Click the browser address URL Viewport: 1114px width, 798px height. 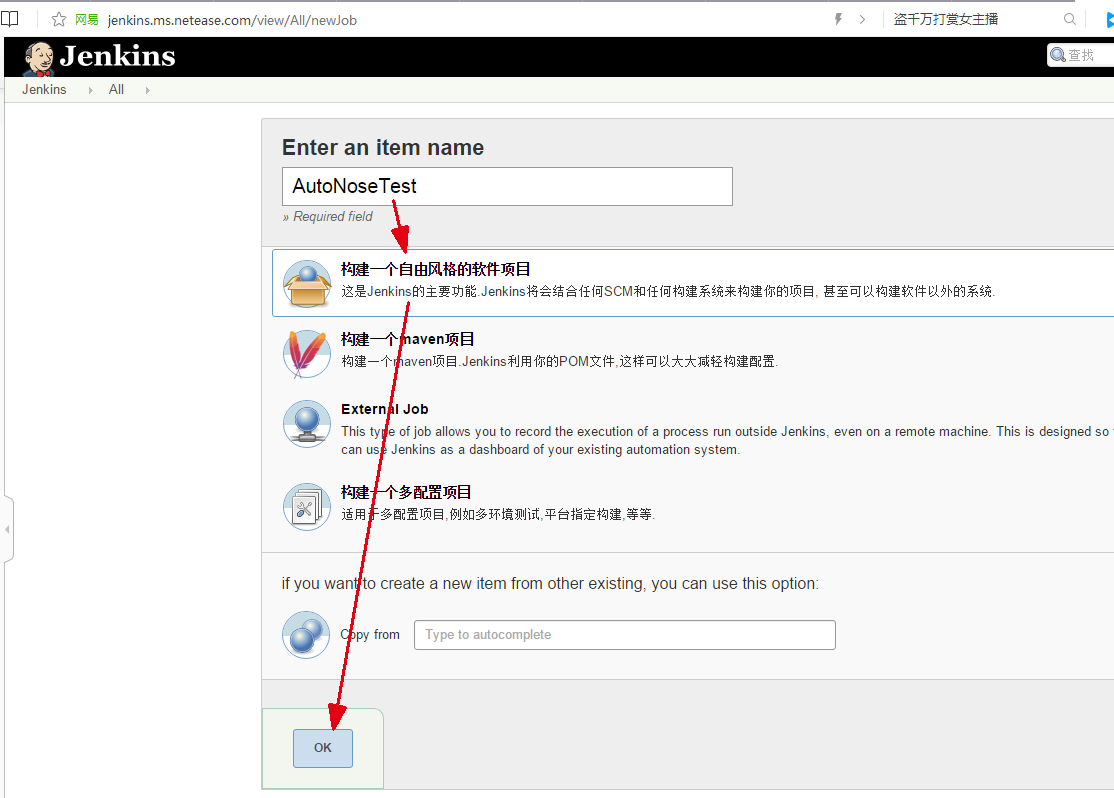tap(232, 20)
